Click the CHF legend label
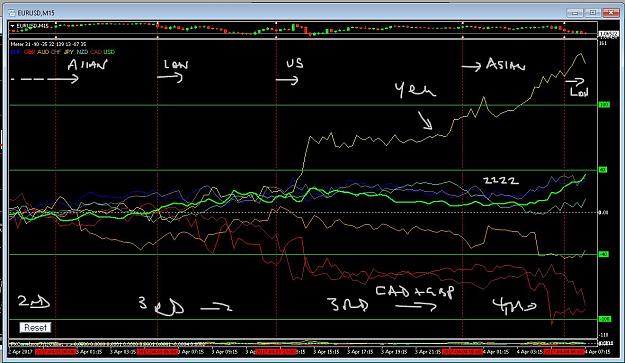This screenshot has width=625, height=363. pos(56,52)
